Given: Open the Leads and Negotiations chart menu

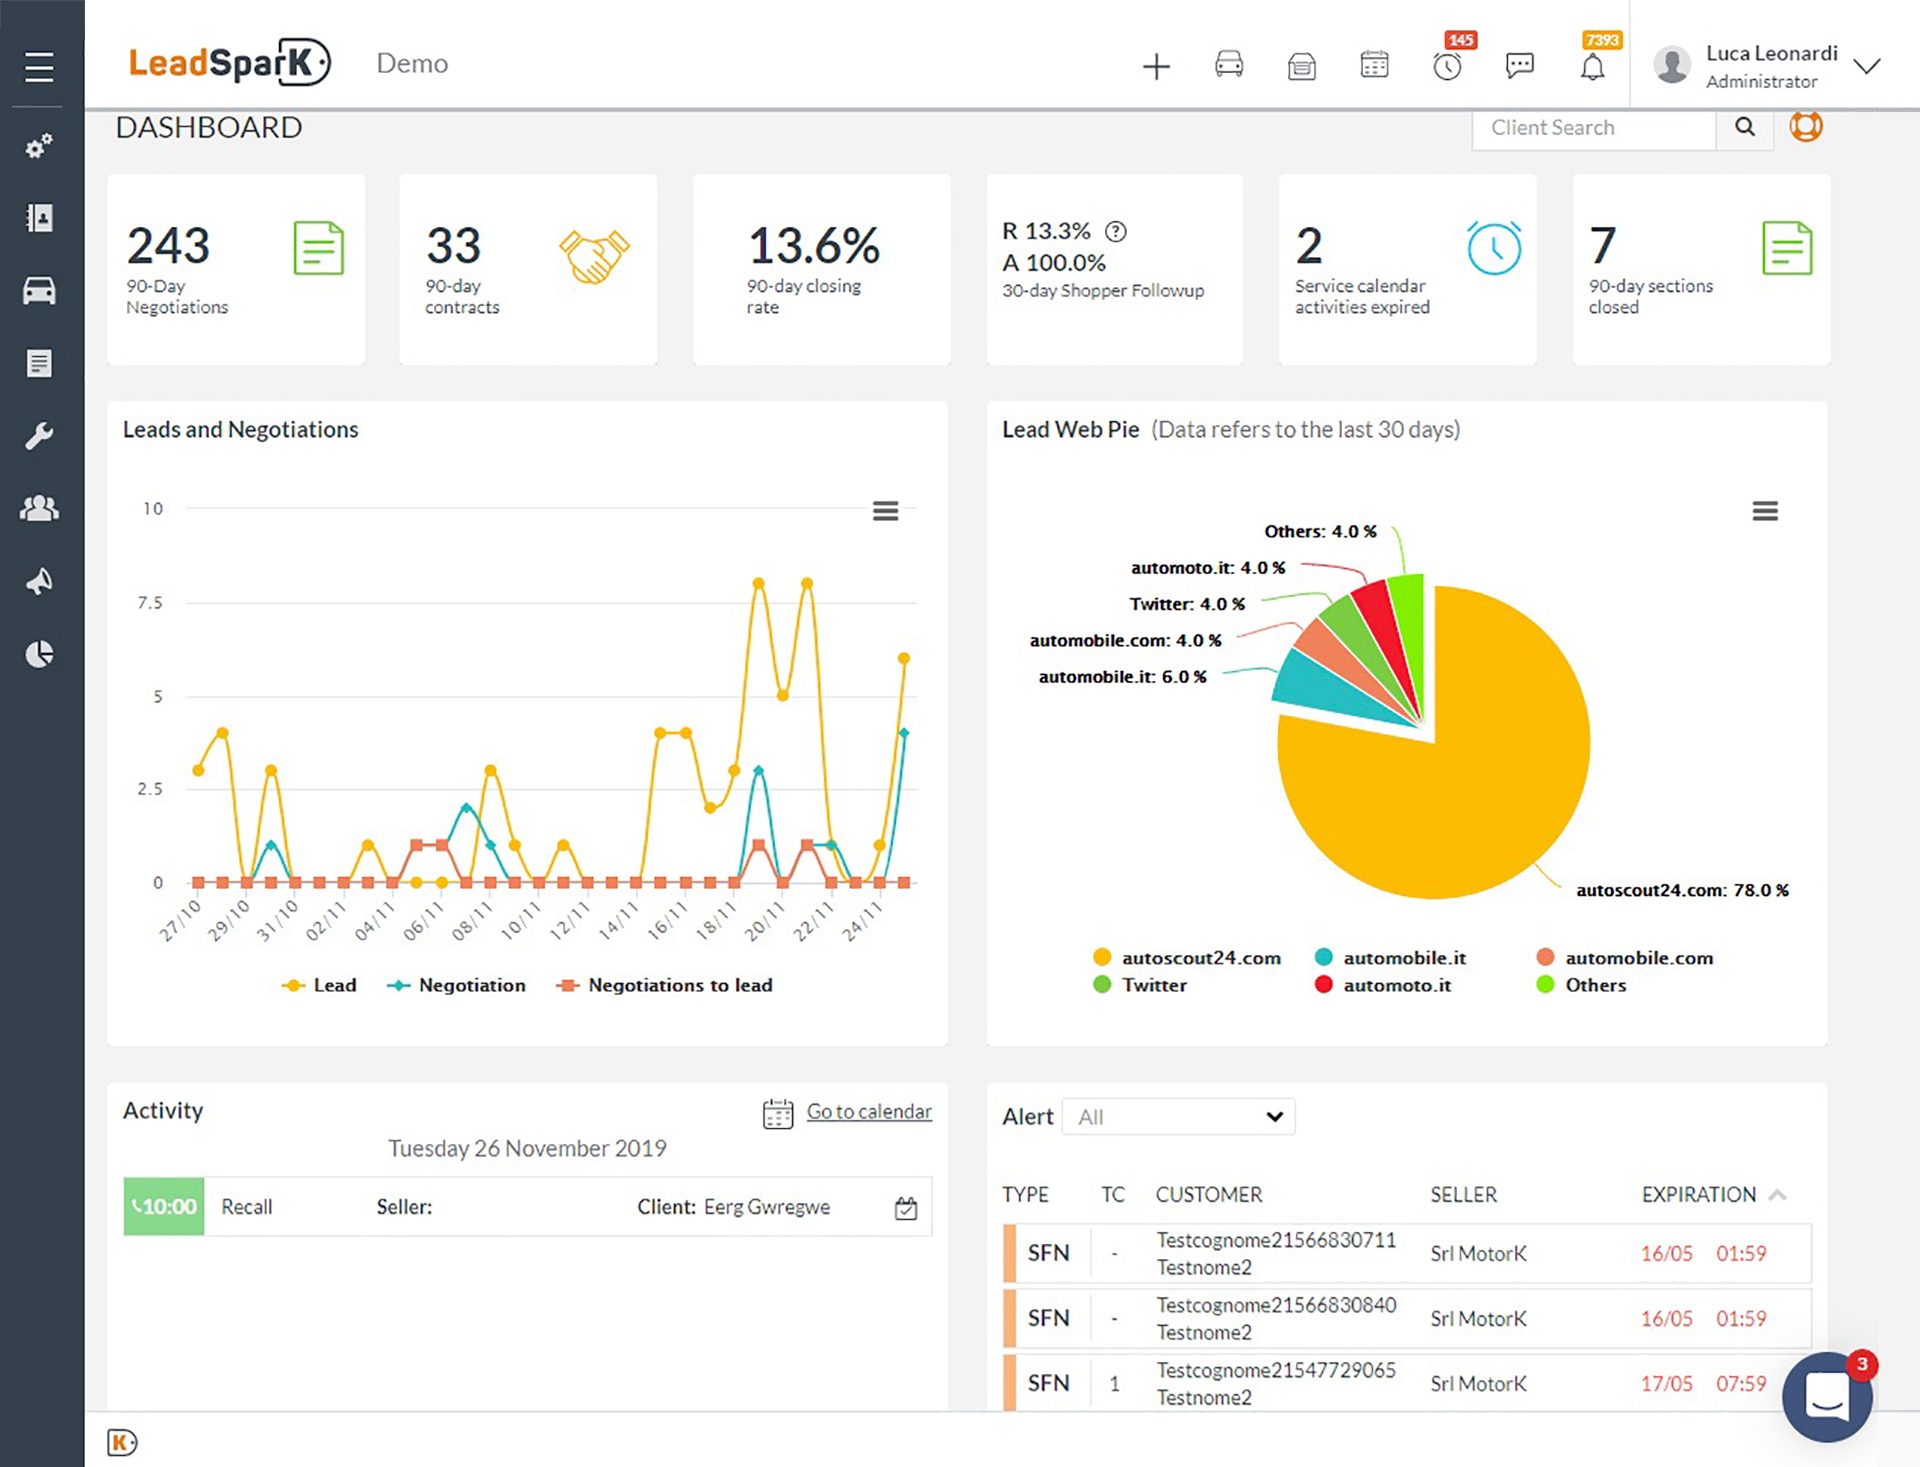Looking at the screenshot, I should [885, 511].
